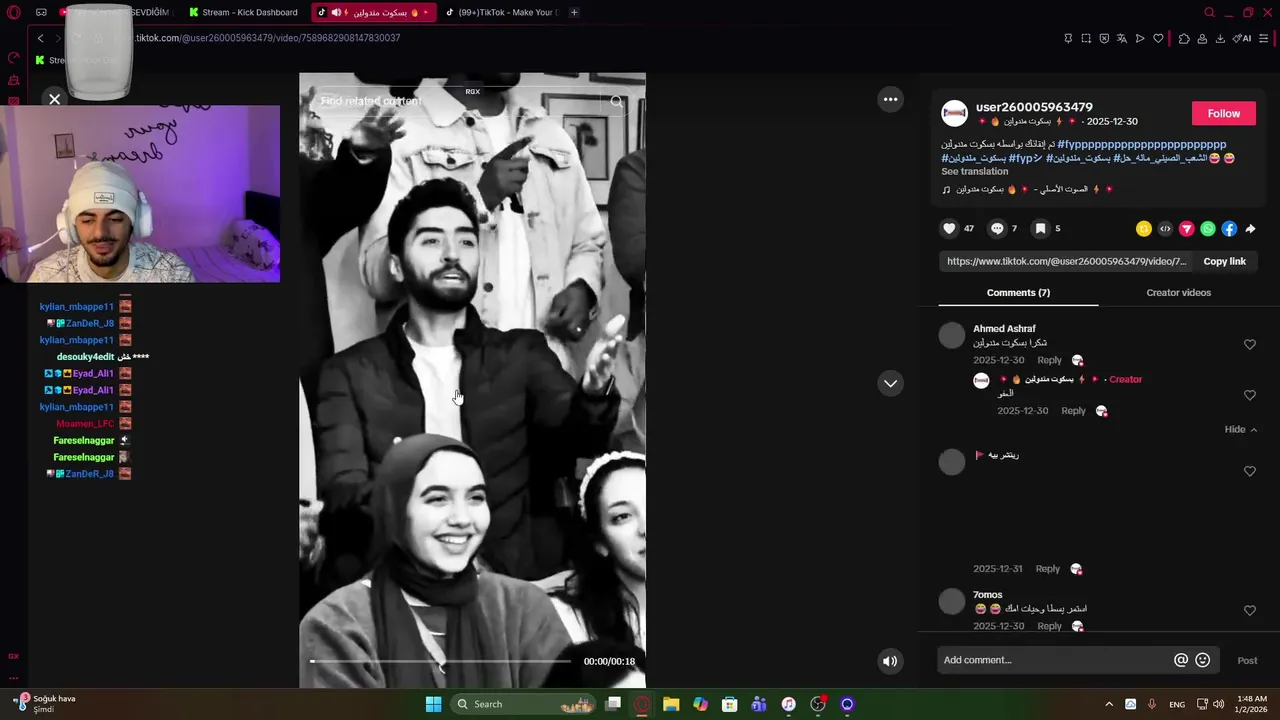
Task: Close the TikTok video viewer with X
Action: [54, 99]
